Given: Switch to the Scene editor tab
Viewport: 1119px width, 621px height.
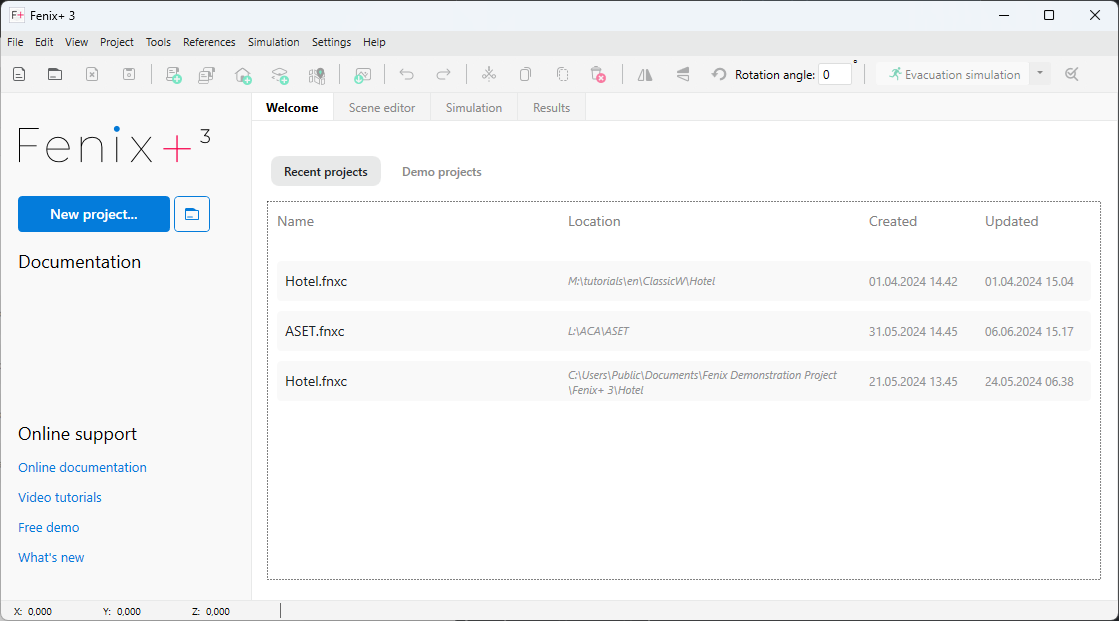Looking at the screenshot, I should point(381,107).
